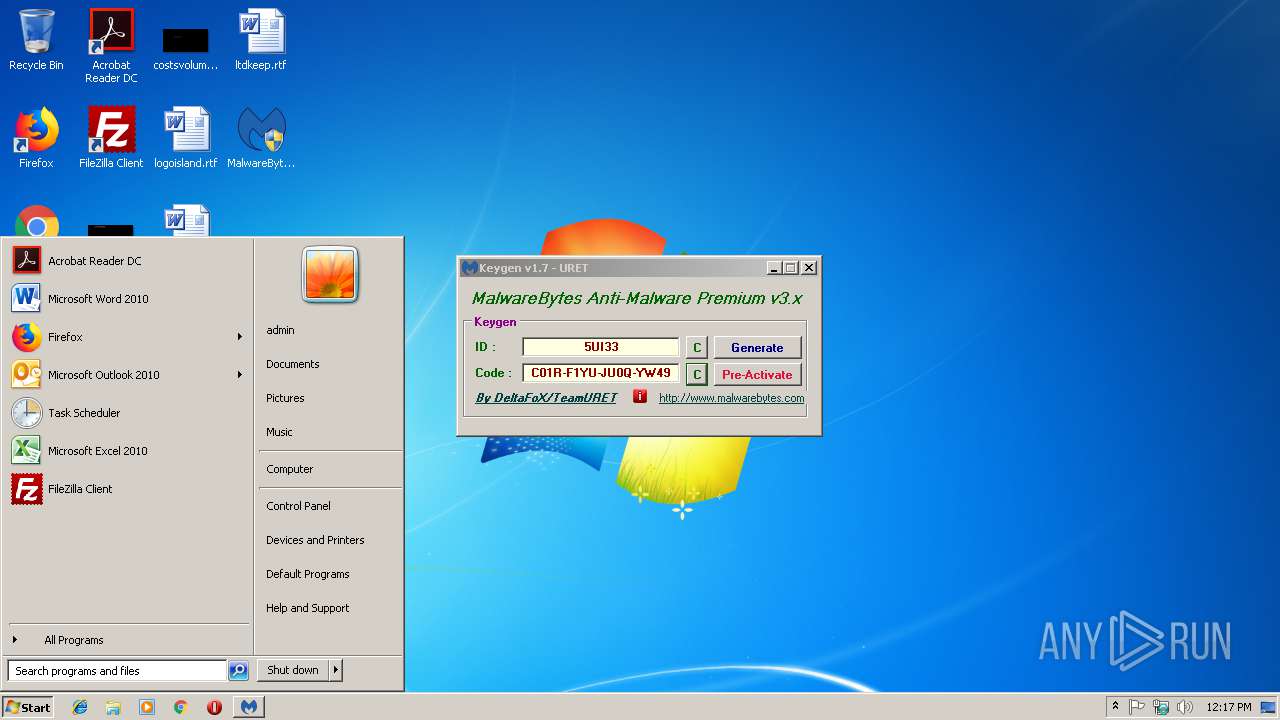Click the search magnifier button
This screenshot has height=720, width=1280.
pos(238,671)
